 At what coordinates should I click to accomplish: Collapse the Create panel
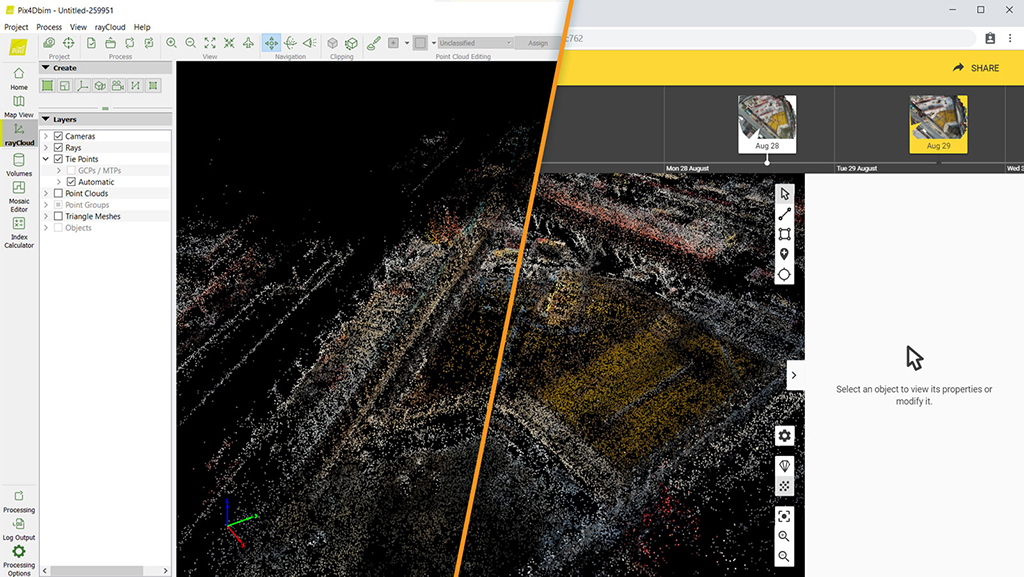click(x=46, y=67)
